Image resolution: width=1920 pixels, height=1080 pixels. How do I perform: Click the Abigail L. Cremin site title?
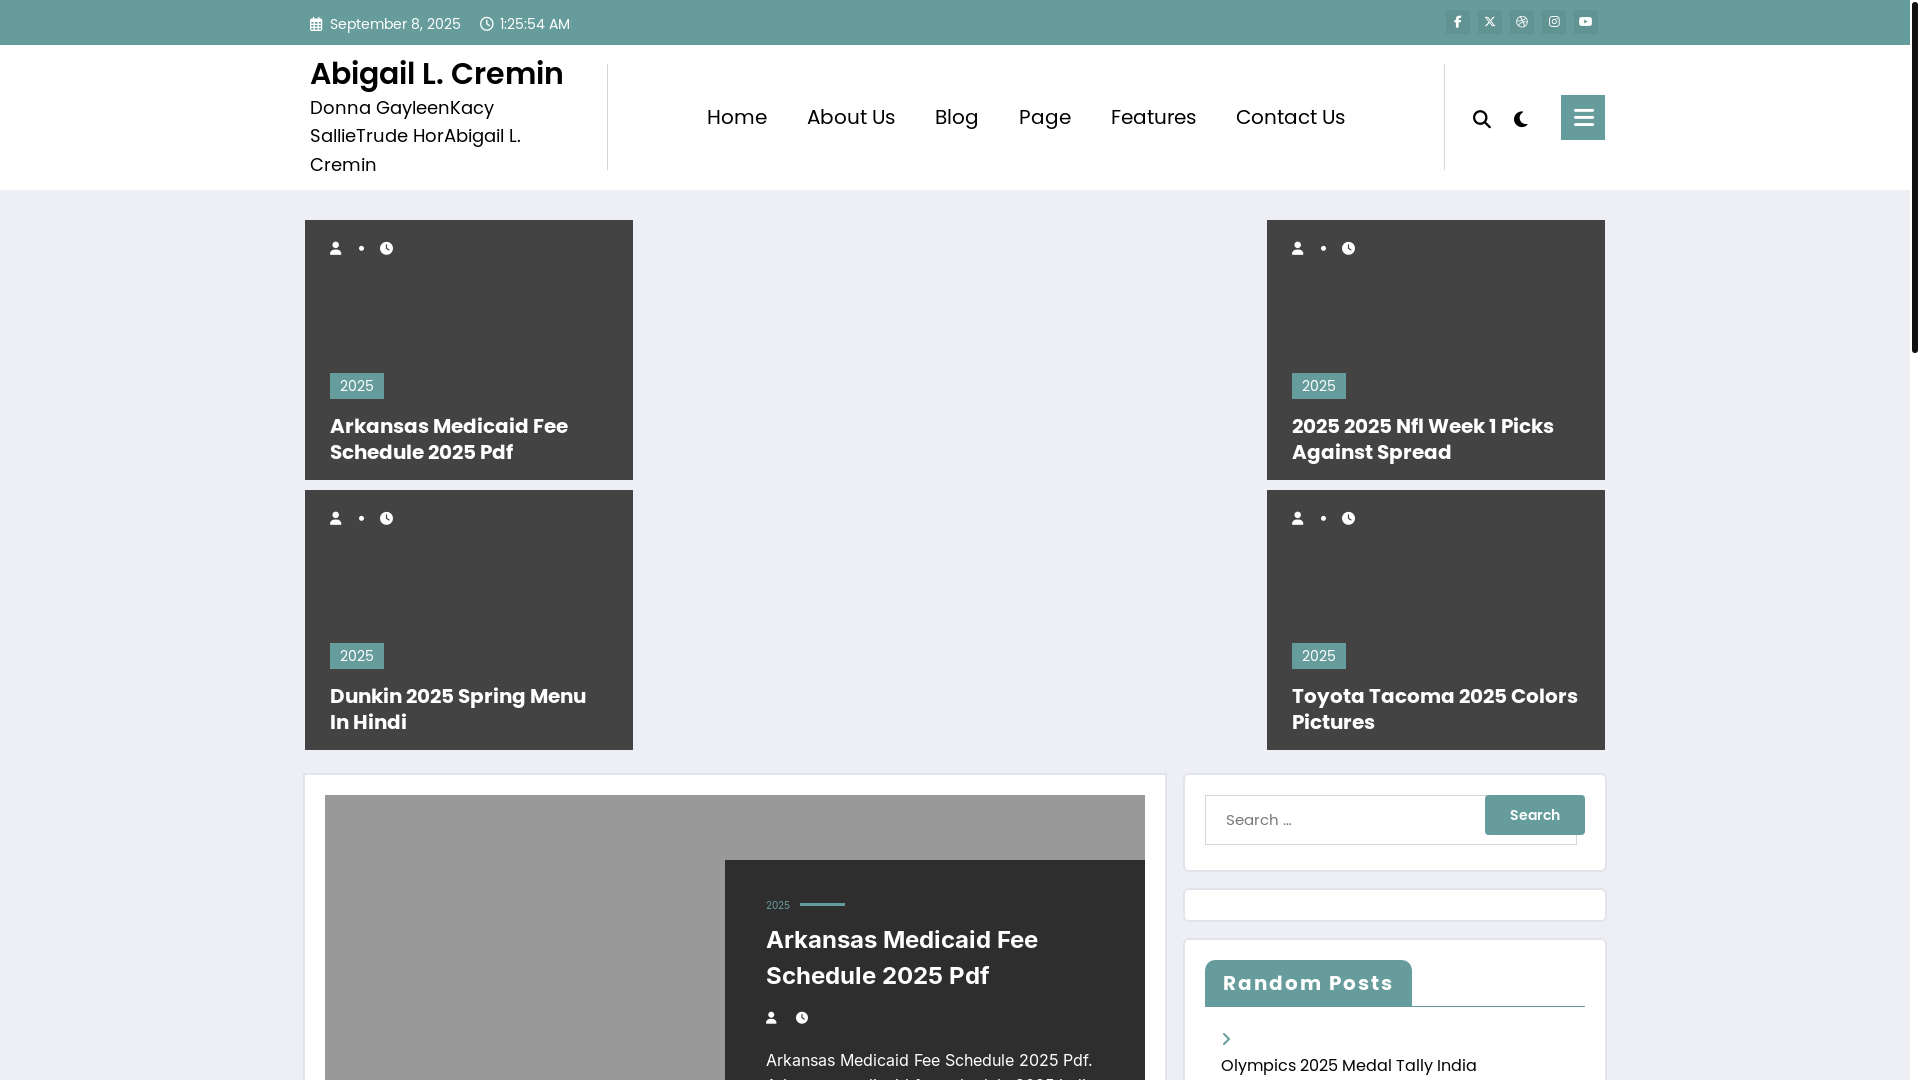436,74
